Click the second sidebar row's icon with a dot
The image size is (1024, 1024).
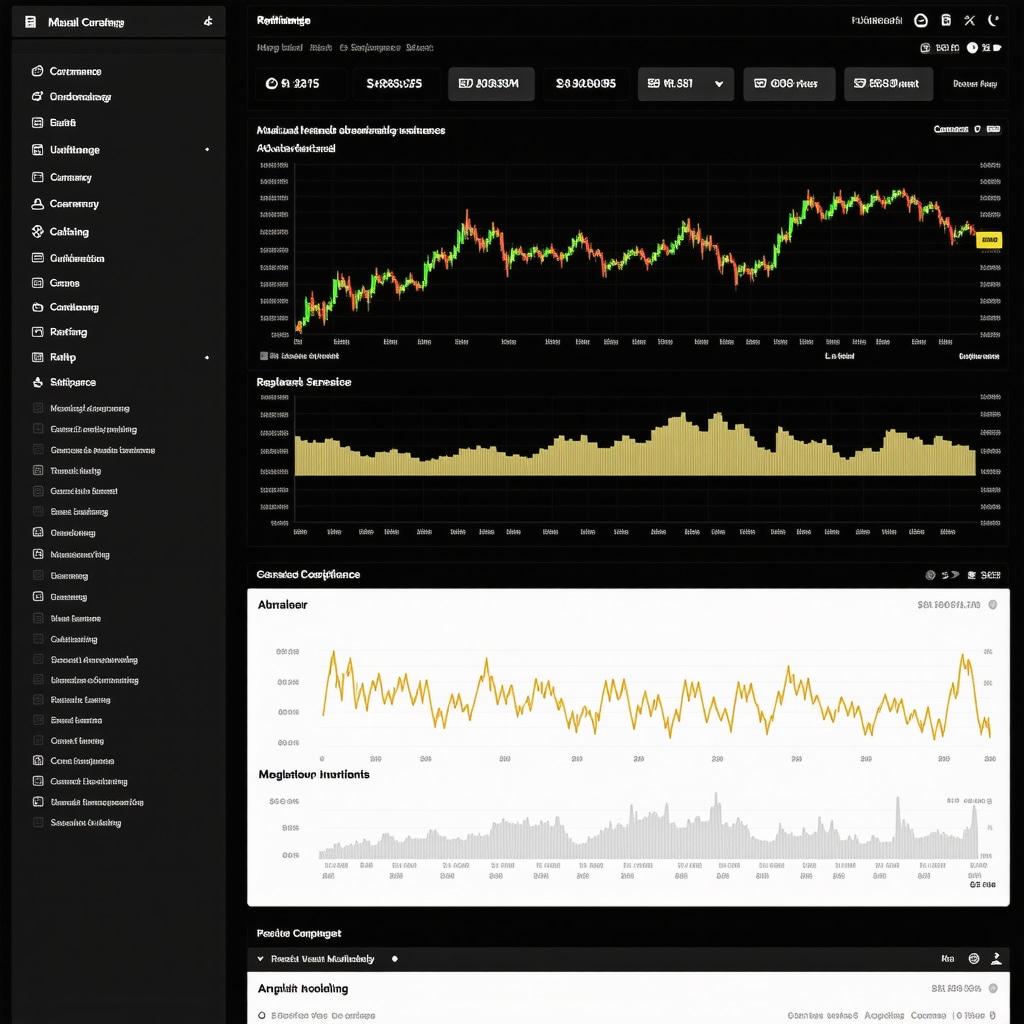click(37, 97)
